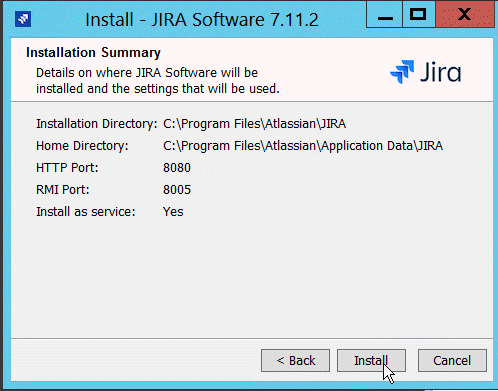Select the port value 8080
Screen dimensions: 498x391
[x=177, y=168]
